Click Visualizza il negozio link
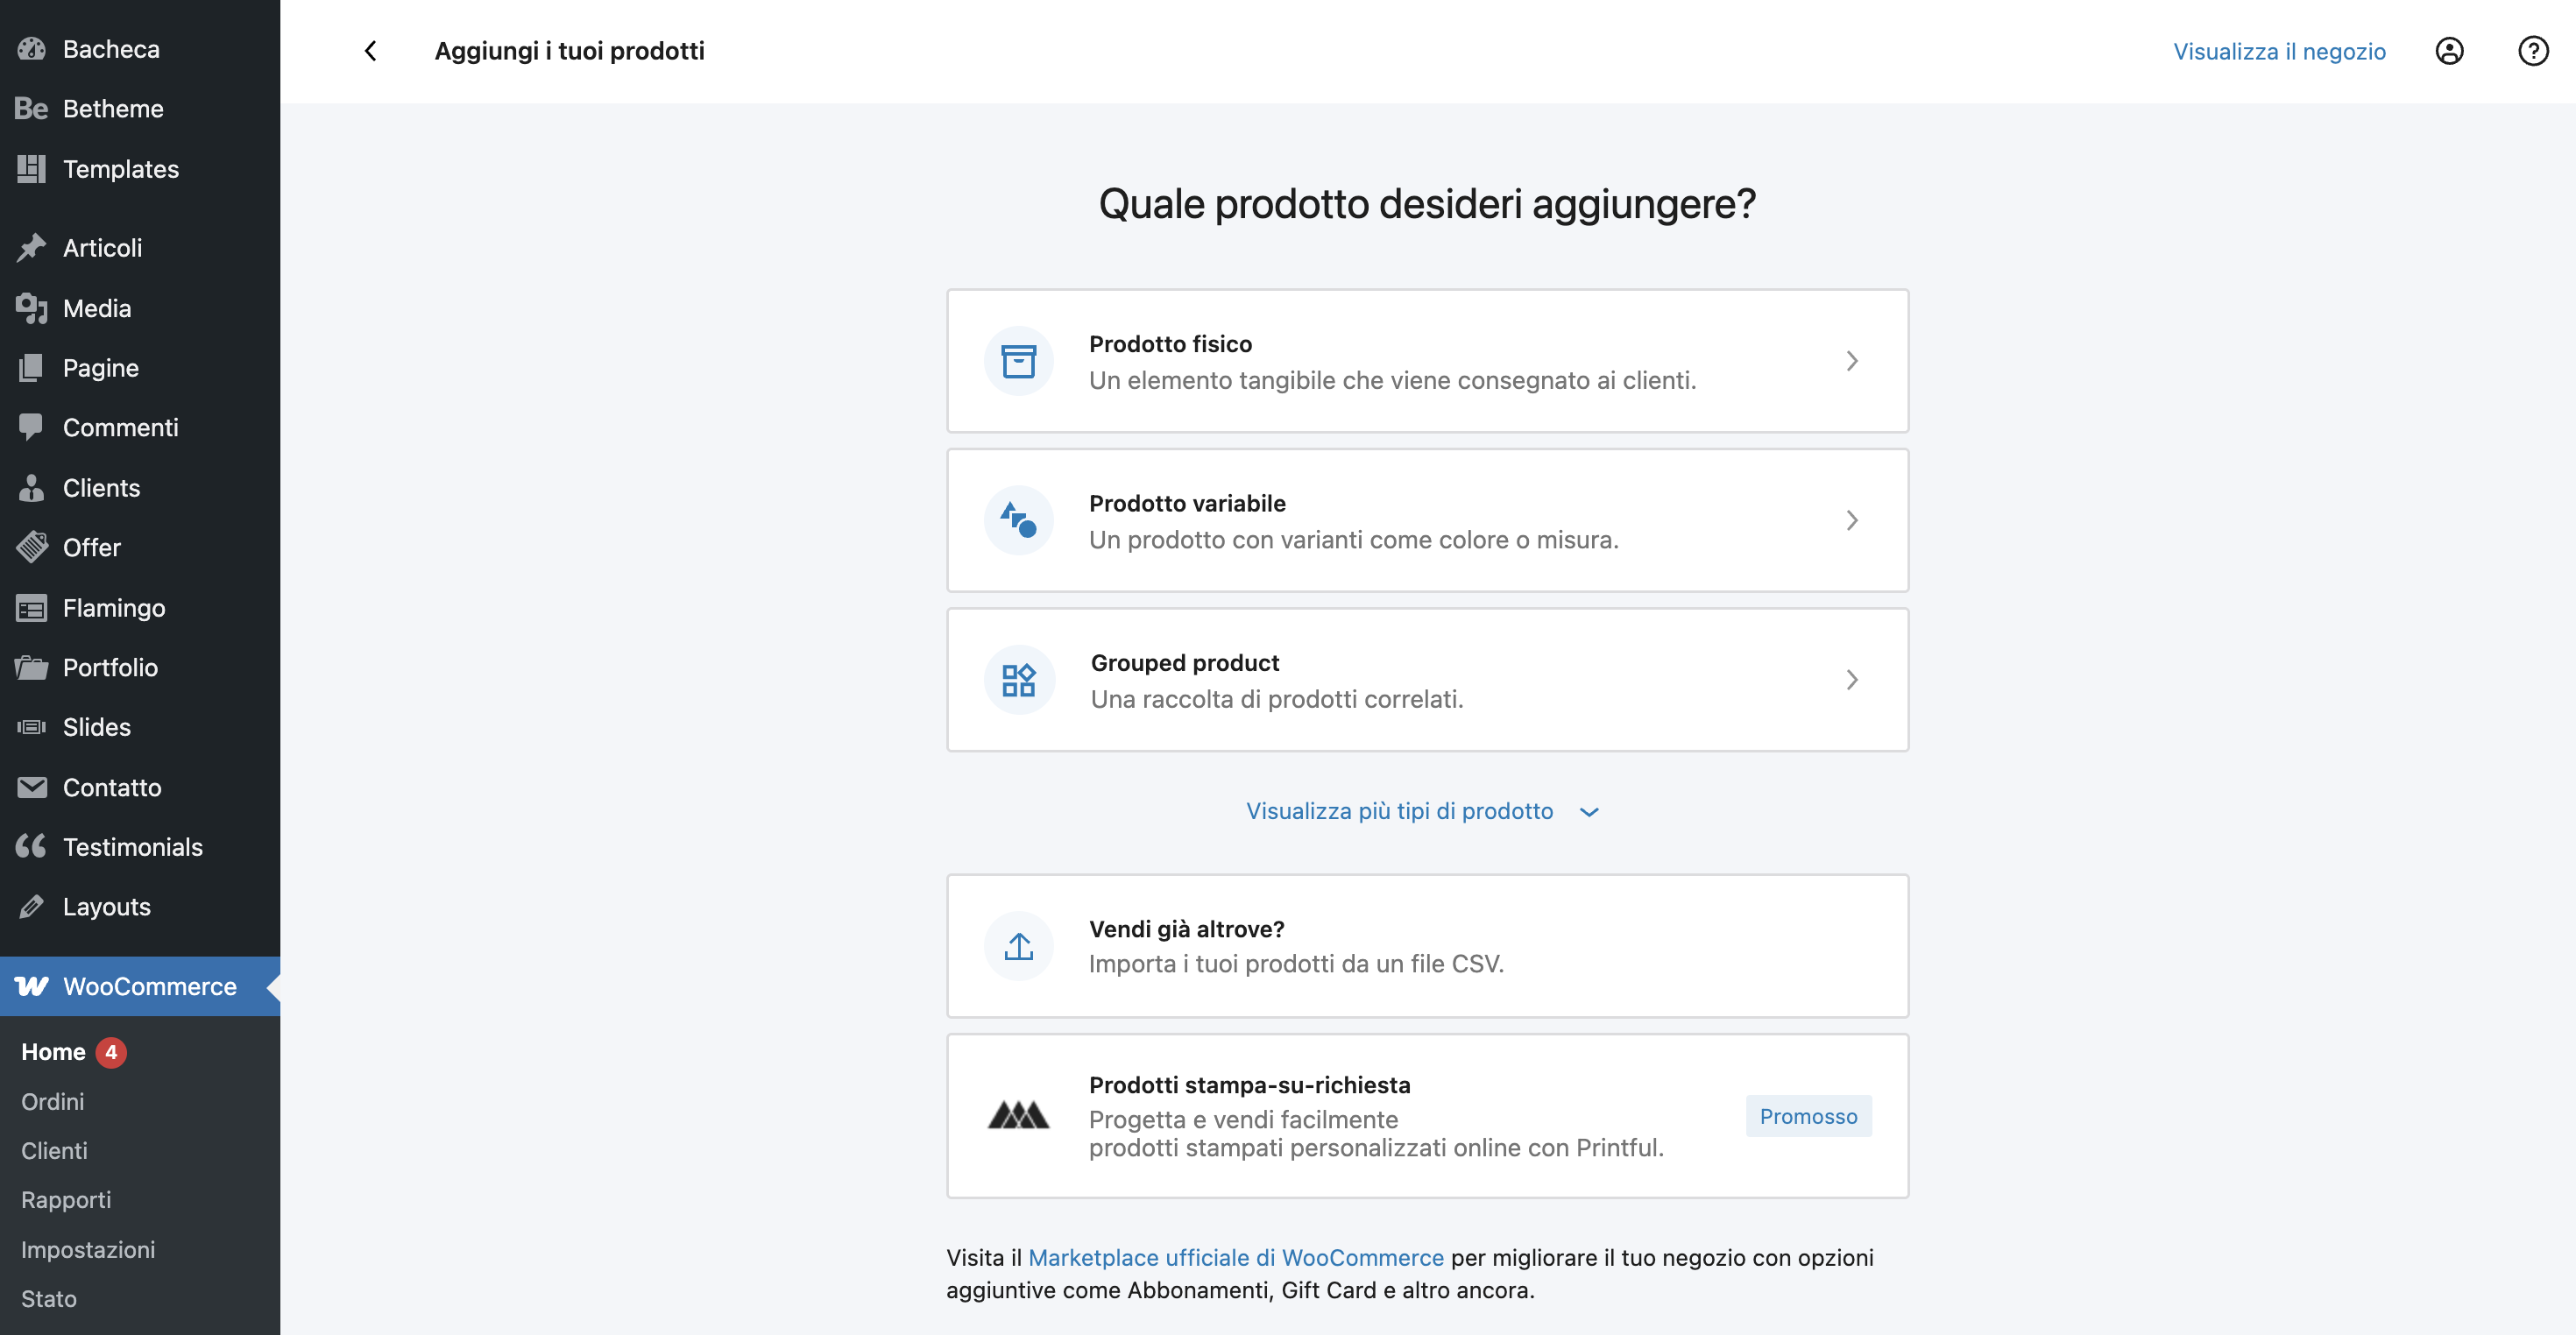Image resolution: width=2576 pixels, height=1335 pixels. pyautogui.click(x=2279, y=51)
